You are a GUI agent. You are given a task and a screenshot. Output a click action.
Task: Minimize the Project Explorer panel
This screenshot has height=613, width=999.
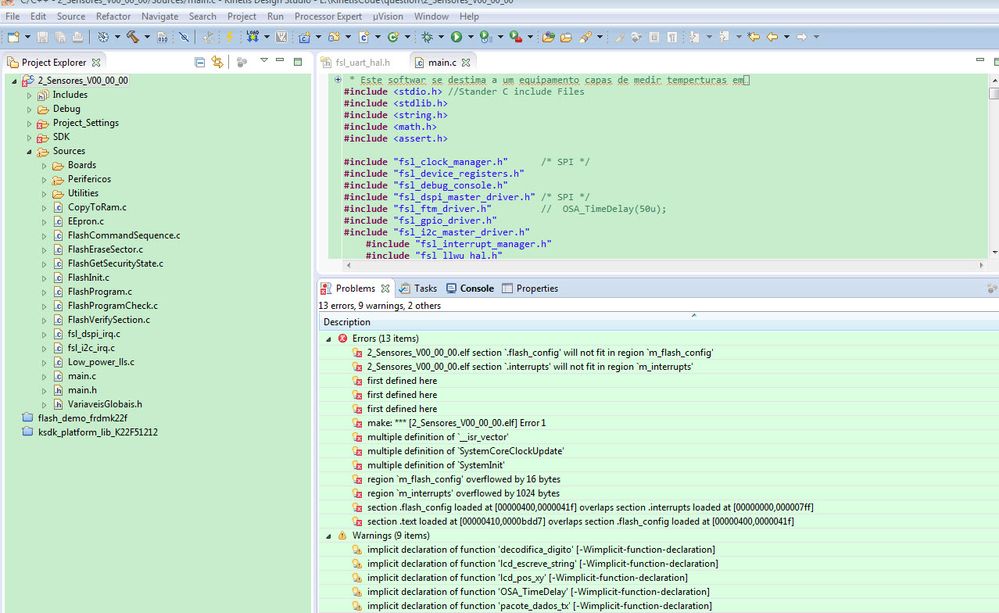[280, 60]
